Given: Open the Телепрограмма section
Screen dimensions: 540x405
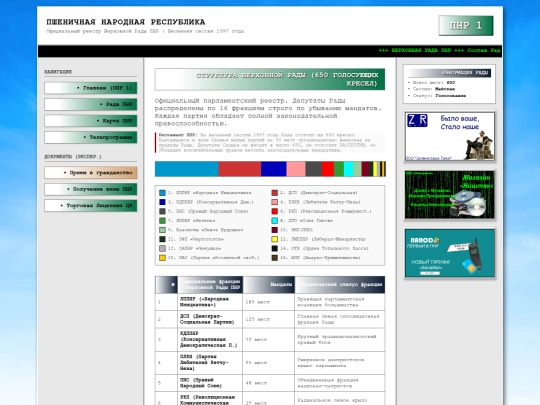Looking at the screenshot, I should (91, 137).
